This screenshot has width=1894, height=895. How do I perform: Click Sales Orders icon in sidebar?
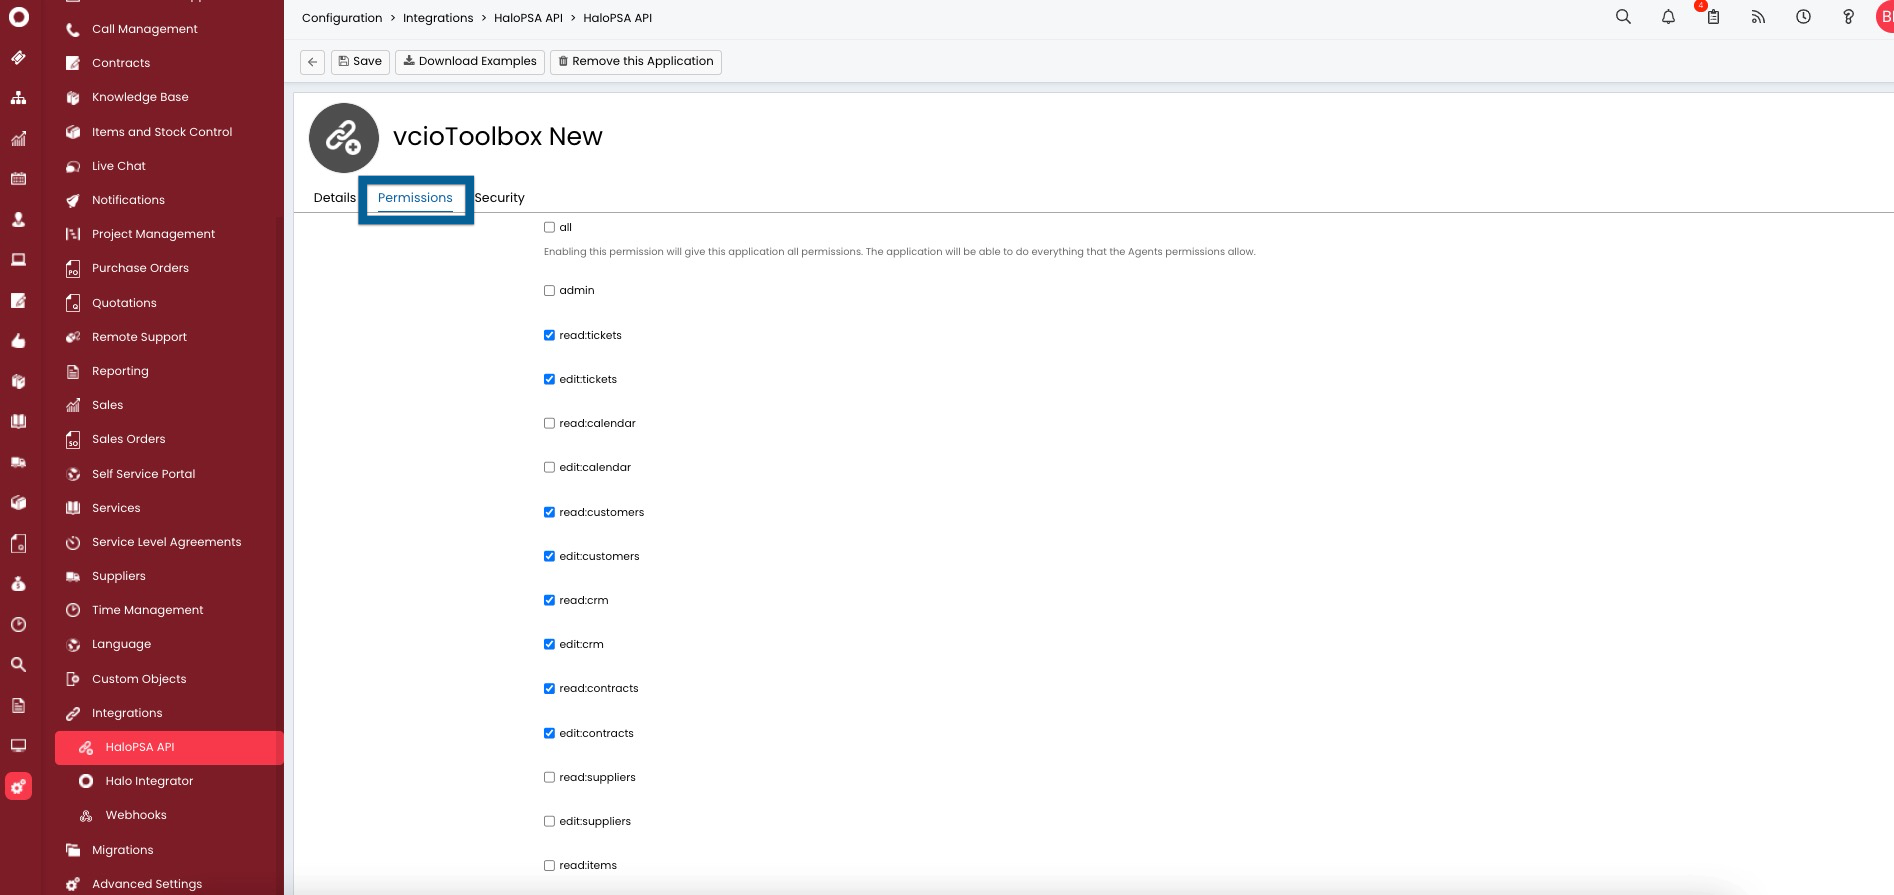coord(73,439)
